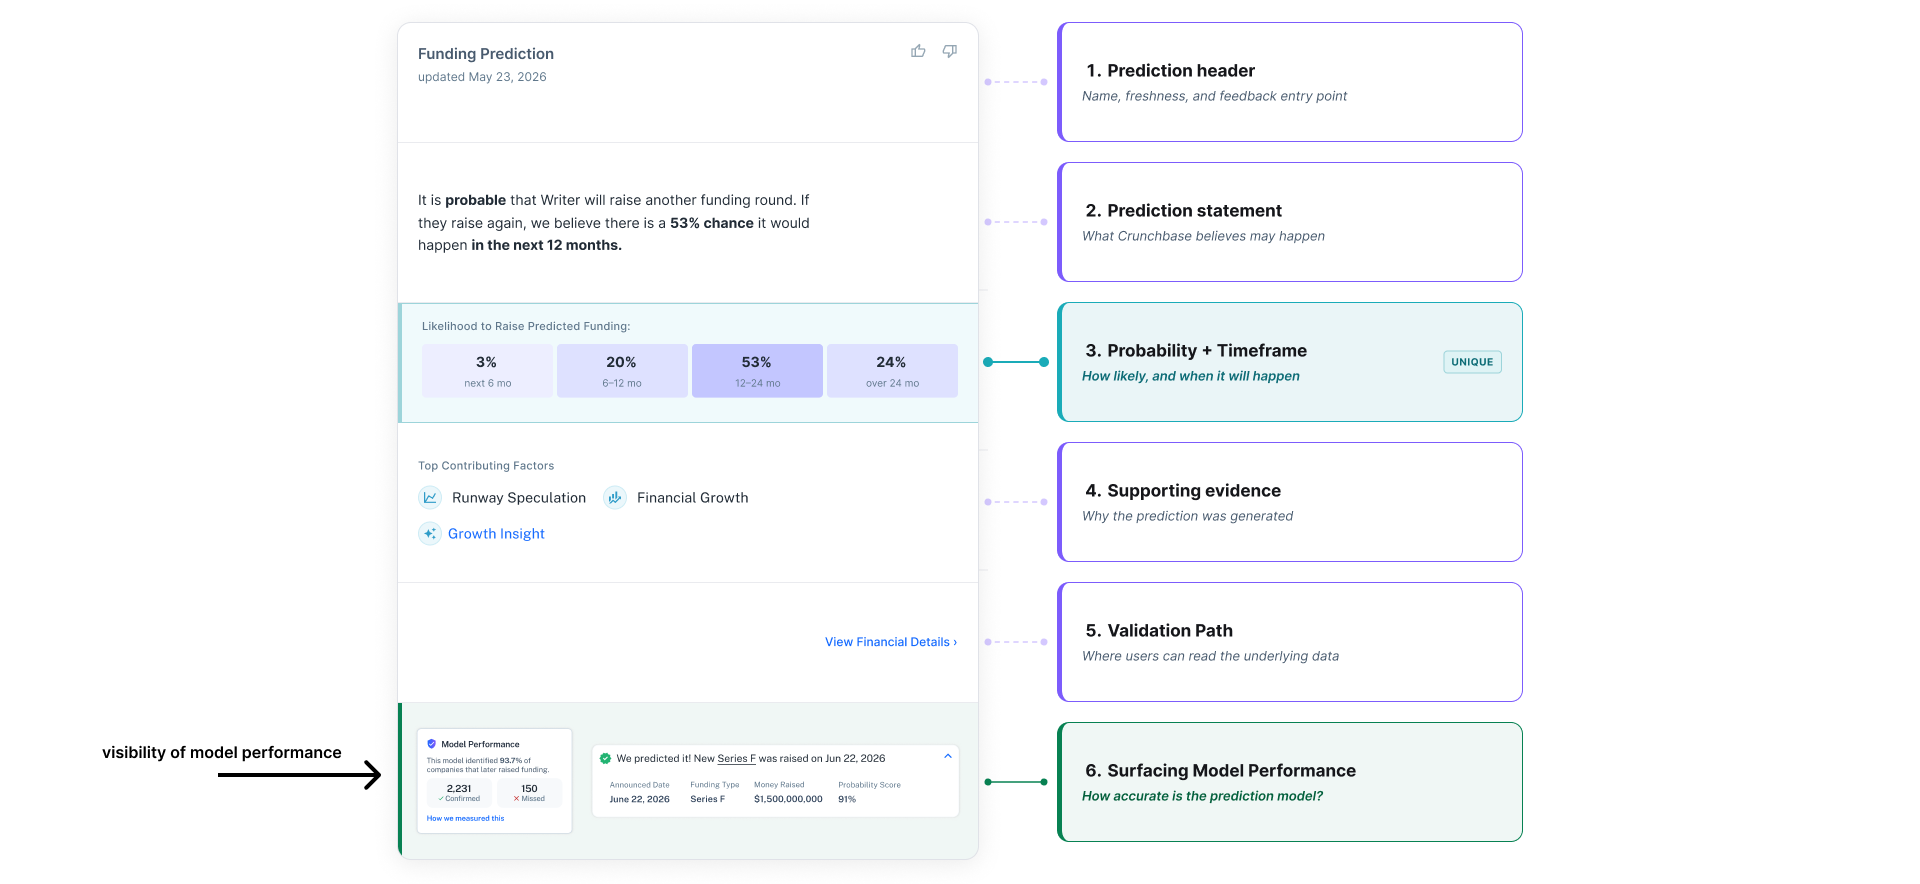Viewport: 1920px width, 884px height.
Task: Collapse the 'We predicted it' card chevron
Action: pos(948,756)
